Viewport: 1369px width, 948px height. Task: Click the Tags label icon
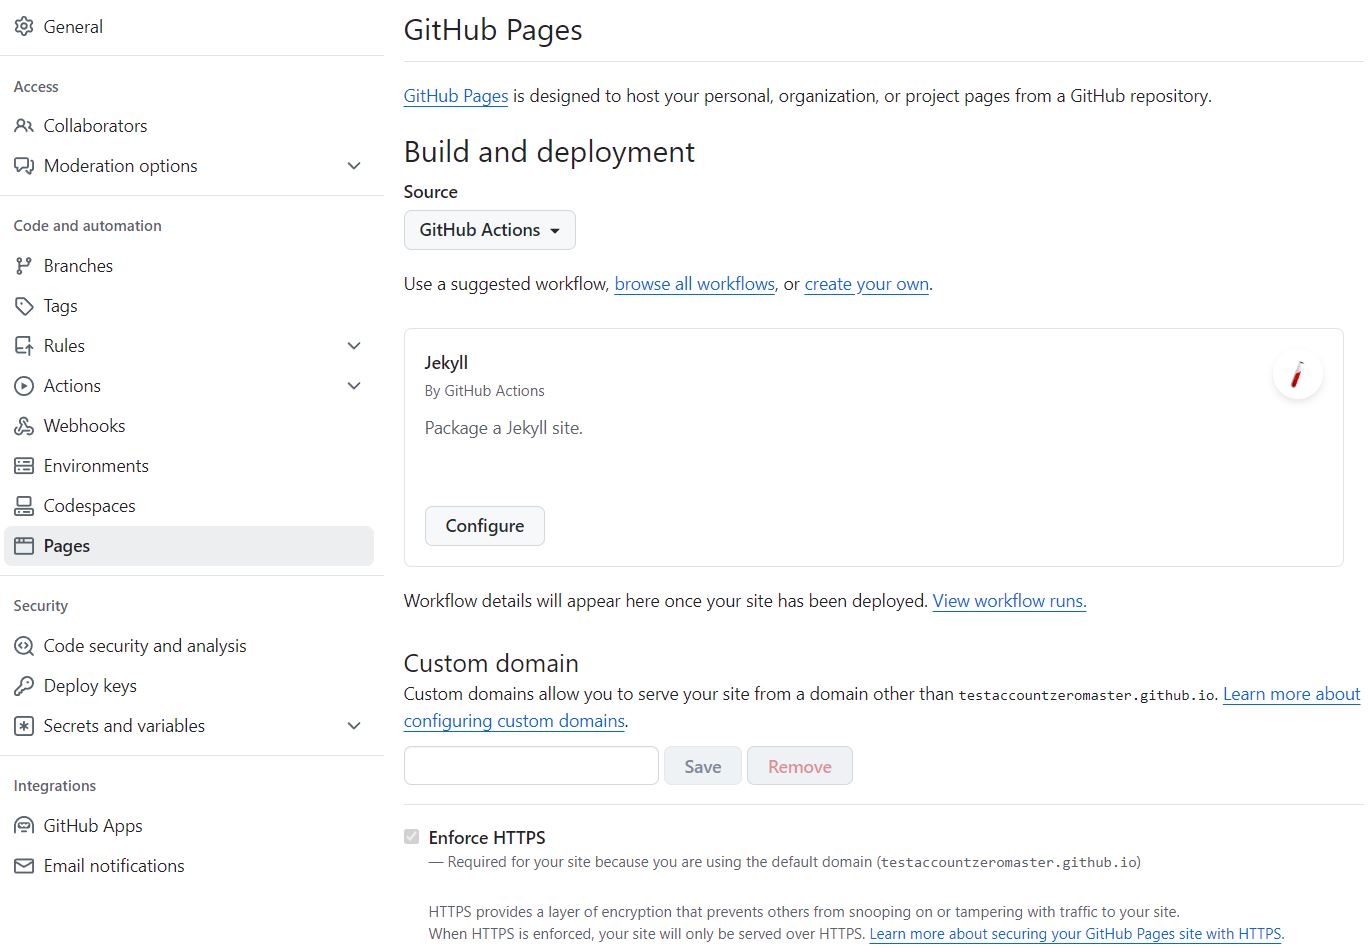[24, 306]
